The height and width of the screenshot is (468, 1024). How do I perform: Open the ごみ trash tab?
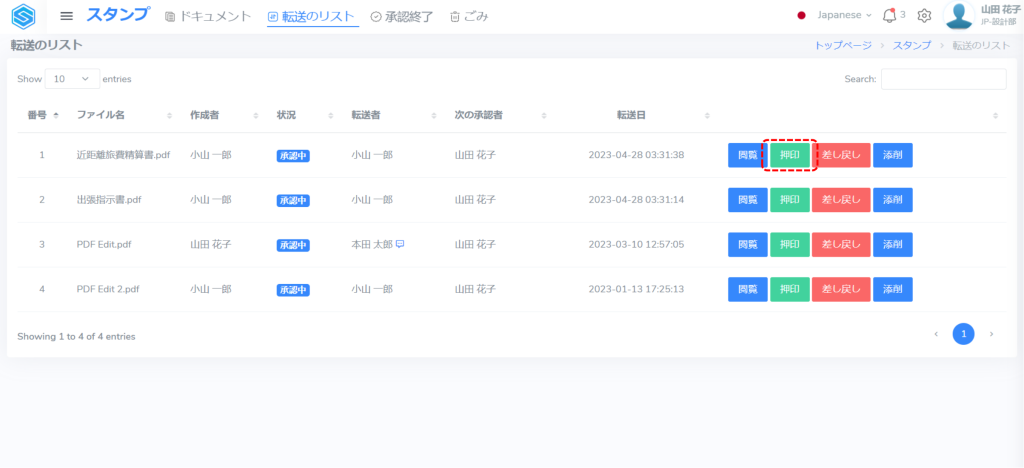(469, 16)
